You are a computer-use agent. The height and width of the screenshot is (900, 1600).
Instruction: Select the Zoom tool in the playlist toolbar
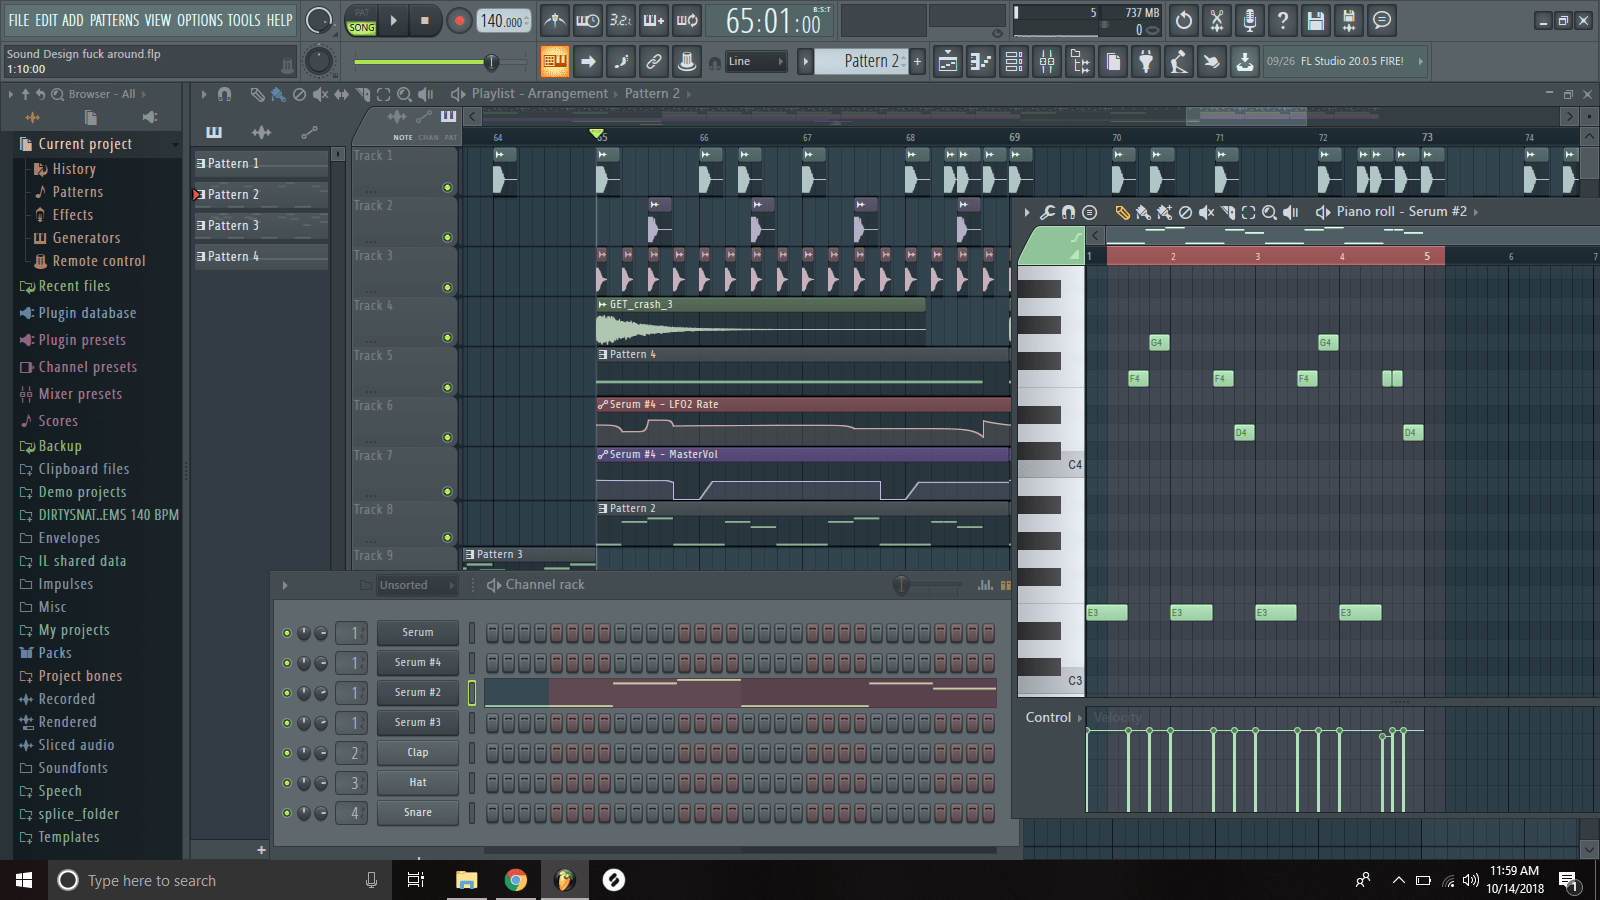(404, 94)
